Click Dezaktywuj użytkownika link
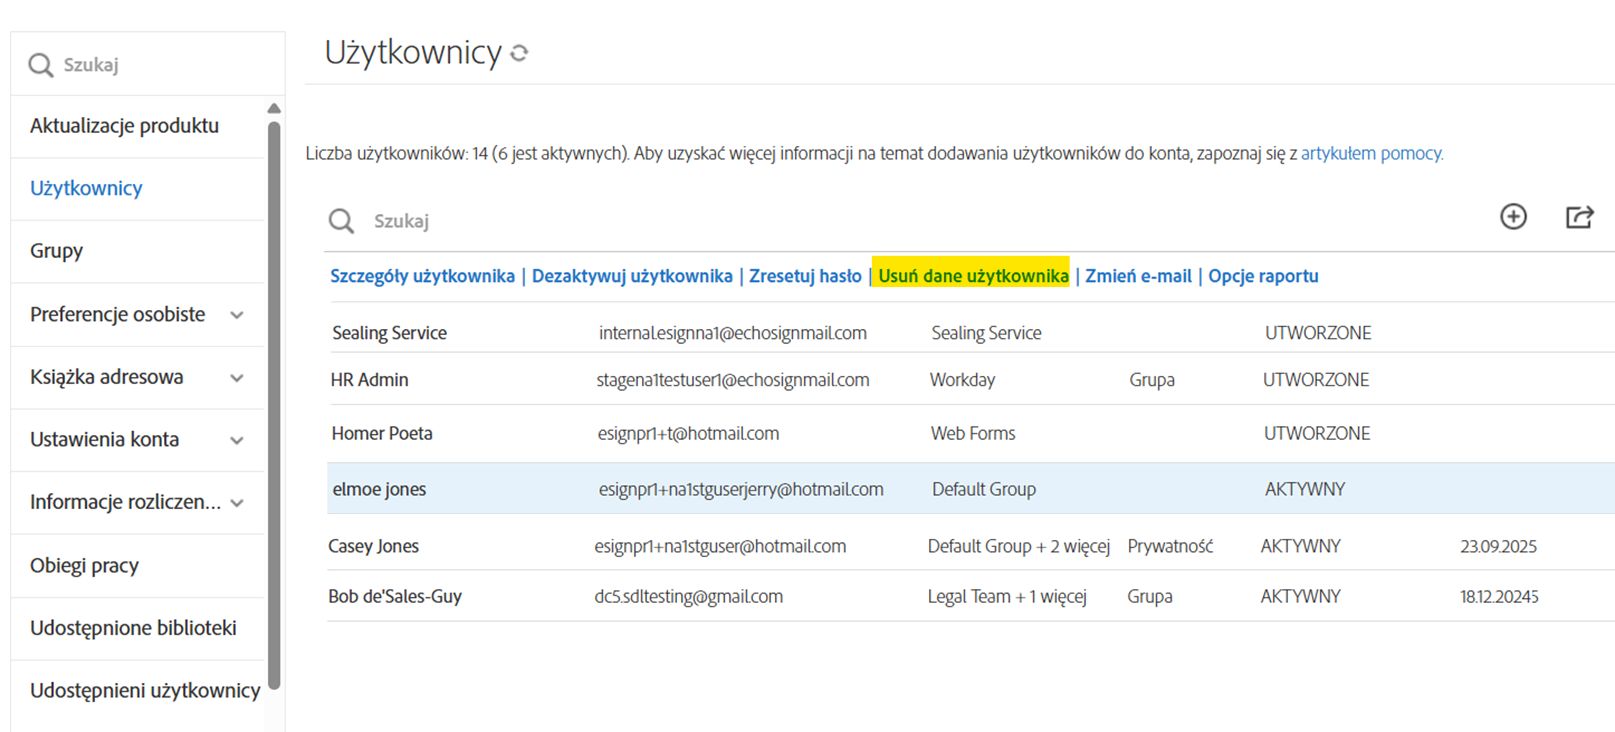The height and width of the screenshot is (732, 1615). tap(632, 276)
